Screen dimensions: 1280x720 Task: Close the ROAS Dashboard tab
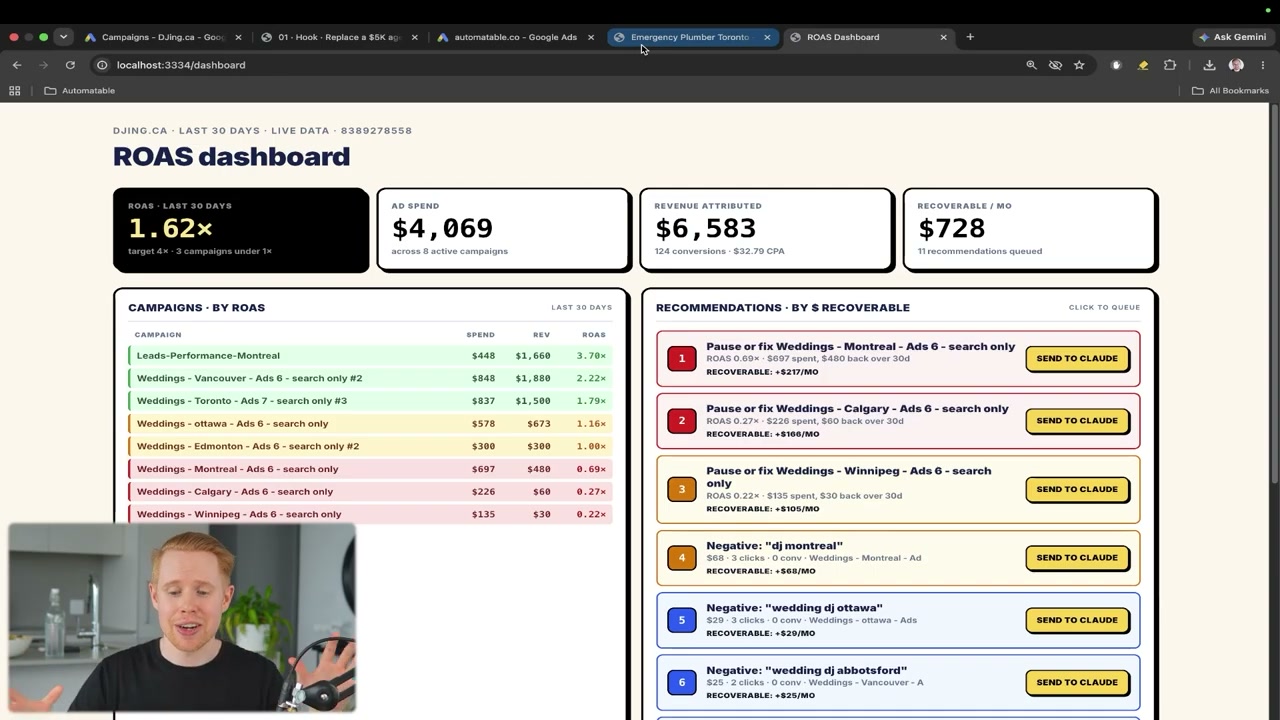click(943, 37)
